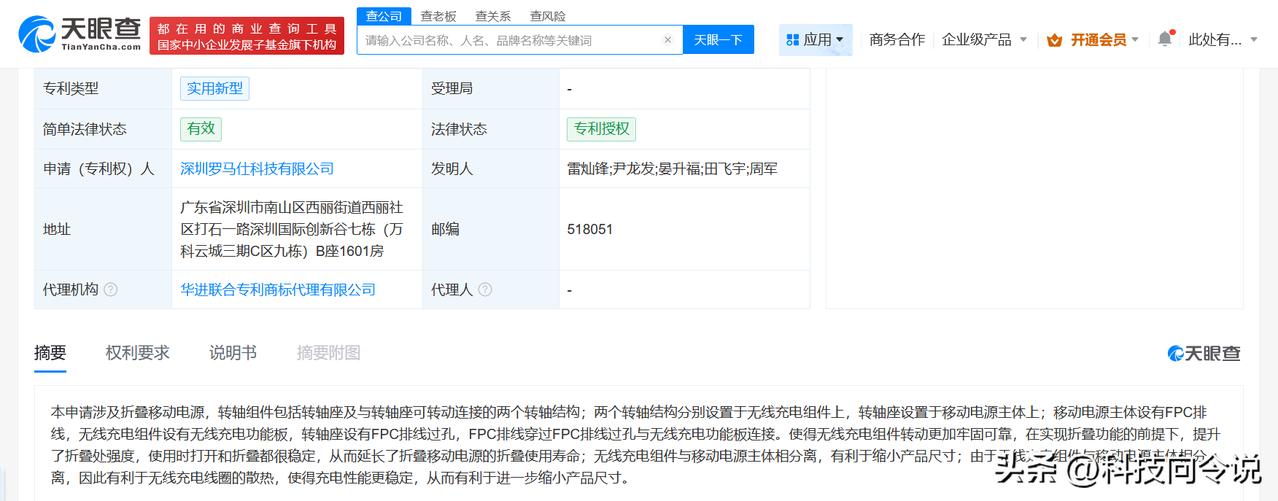
Task: Open the 华进联合专利商标代理有限公司 agency link
Action: pos(278,290)
